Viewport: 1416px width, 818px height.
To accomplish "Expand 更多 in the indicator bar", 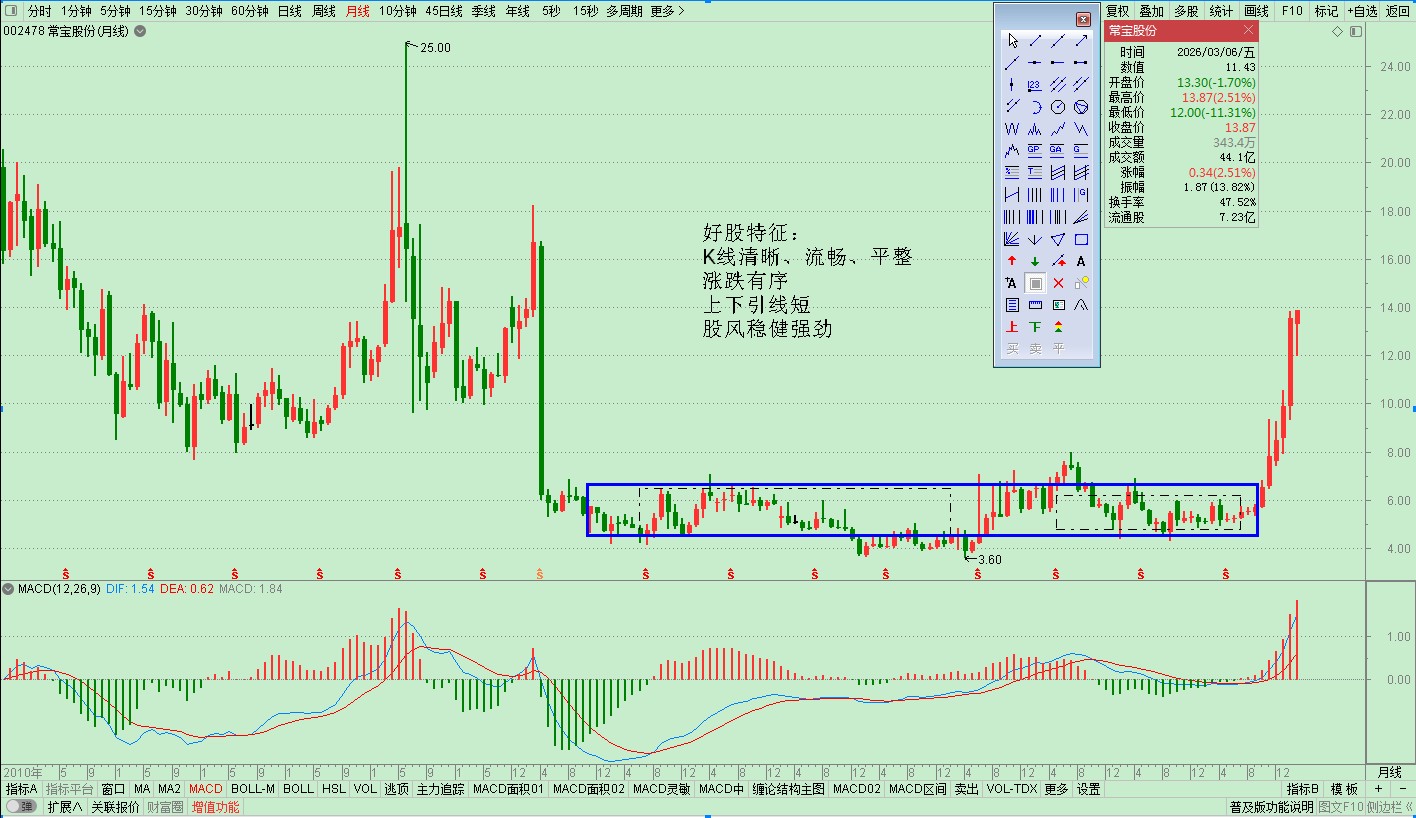I will pyautogui.click(x=1056, y=789).
